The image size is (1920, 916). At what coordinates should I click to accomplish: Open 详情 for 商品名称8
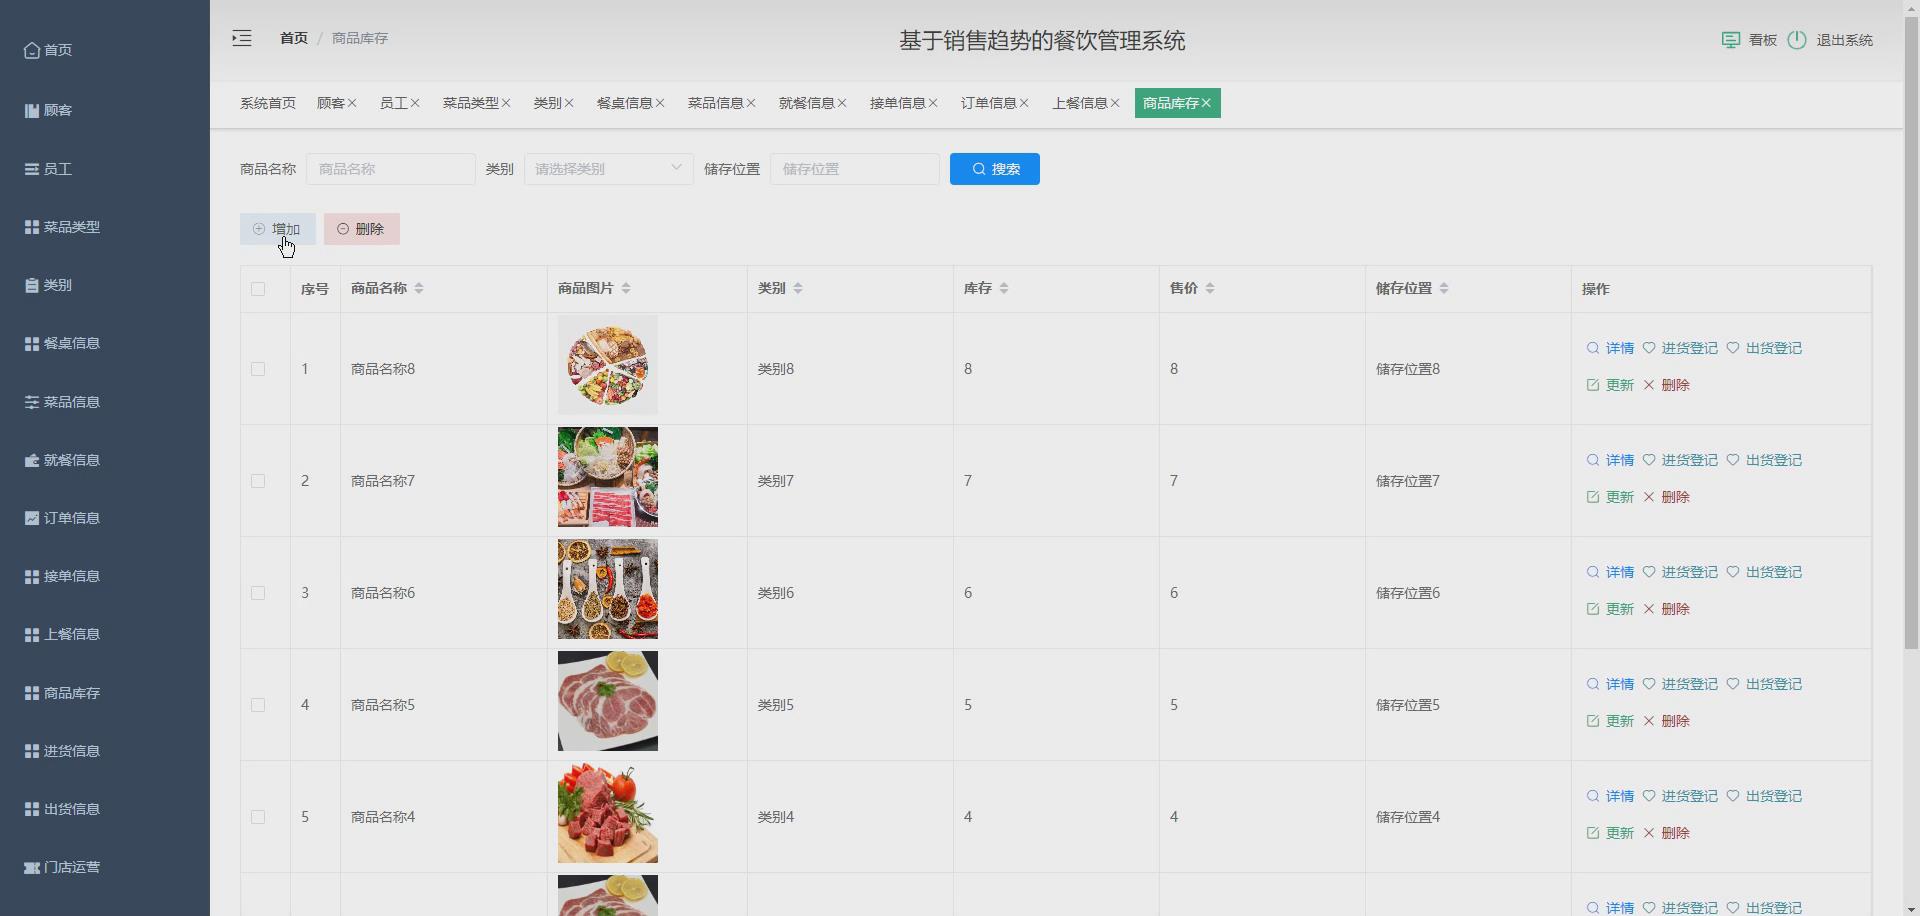click(1619, 348)
